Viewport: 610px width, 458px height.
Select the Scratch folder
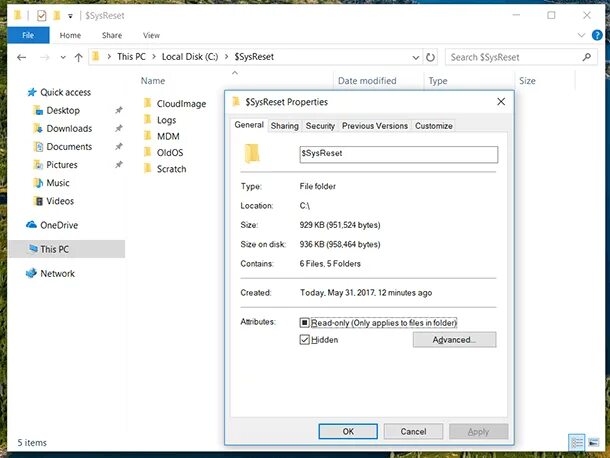point(172,169)
